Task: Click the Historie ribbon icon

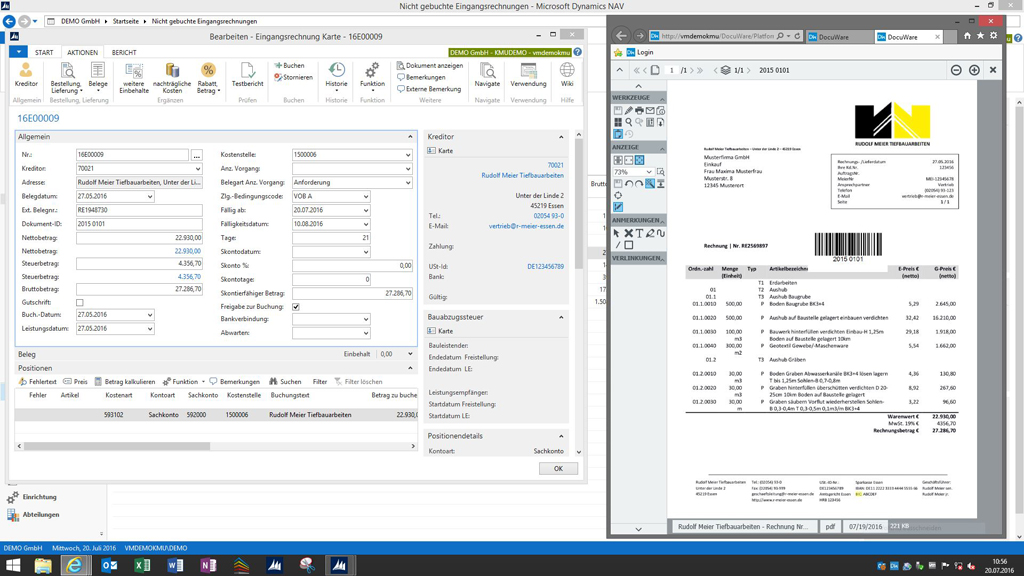Action: click(337, 73)
